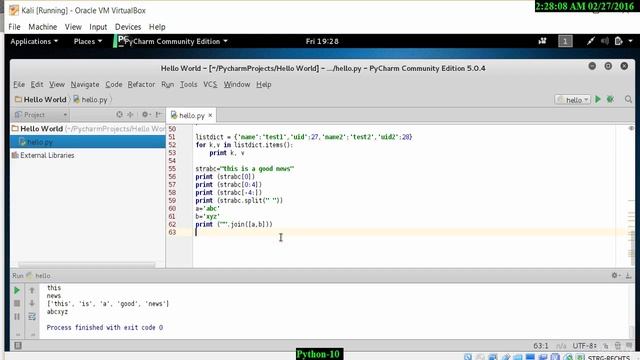
Task: Click 'Process finished with exit code 0' text
Action: 104,327
